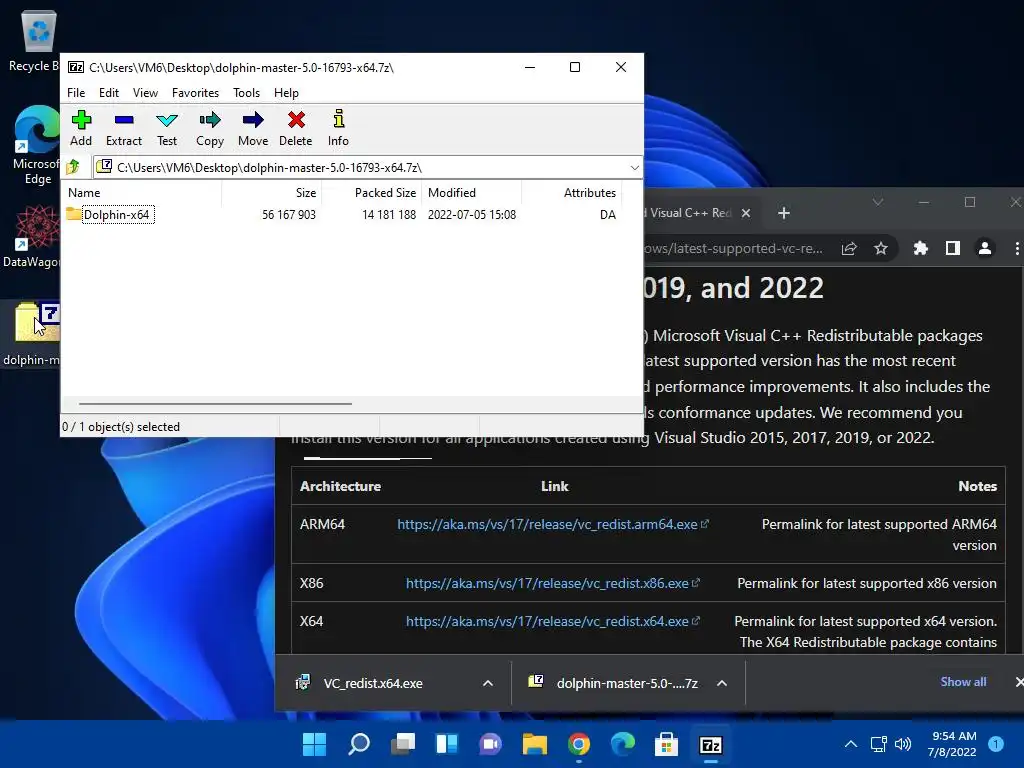Open the Tools menu

[x=246, y=93]
